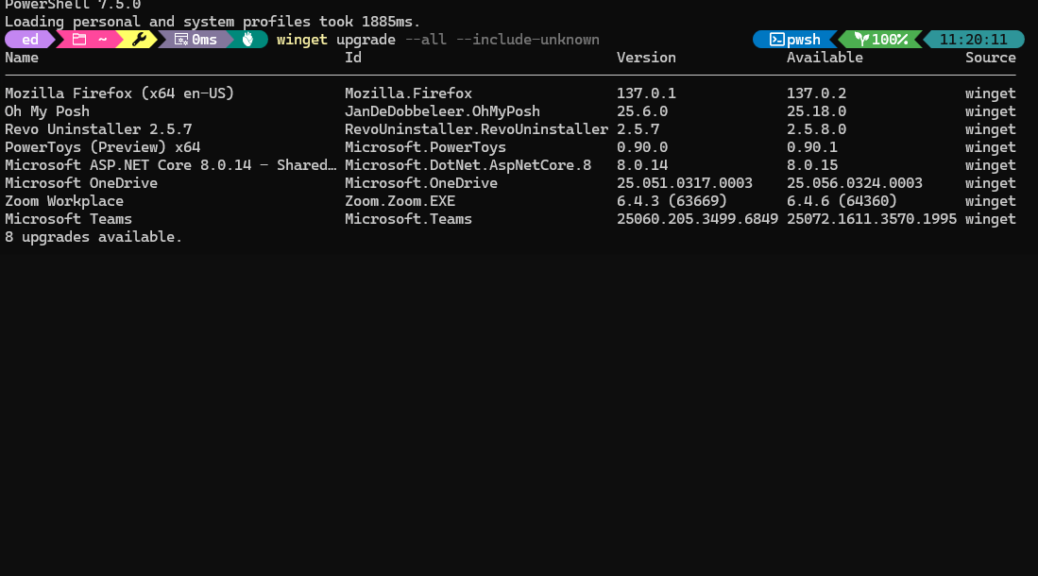The image size is (1038, 576).
Task: Click the 'Available' column header
Action: pyautogui.click(x=825, y=58)
